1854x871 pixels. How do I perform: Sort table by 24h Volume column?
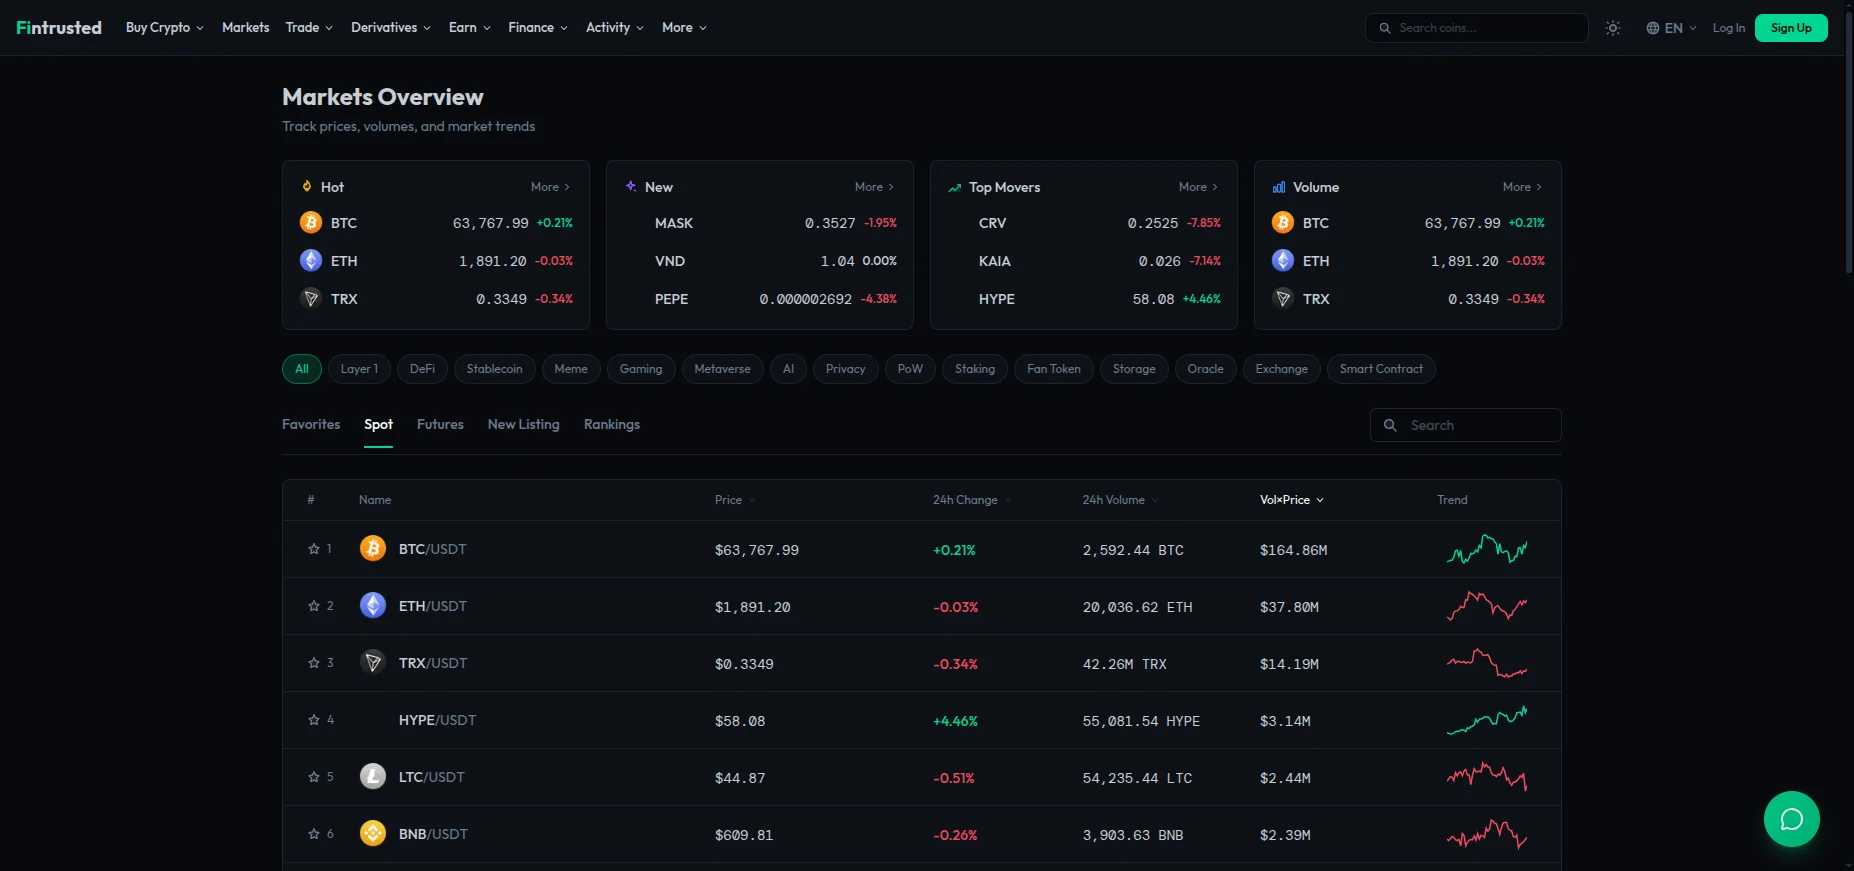pos(1120,500)
